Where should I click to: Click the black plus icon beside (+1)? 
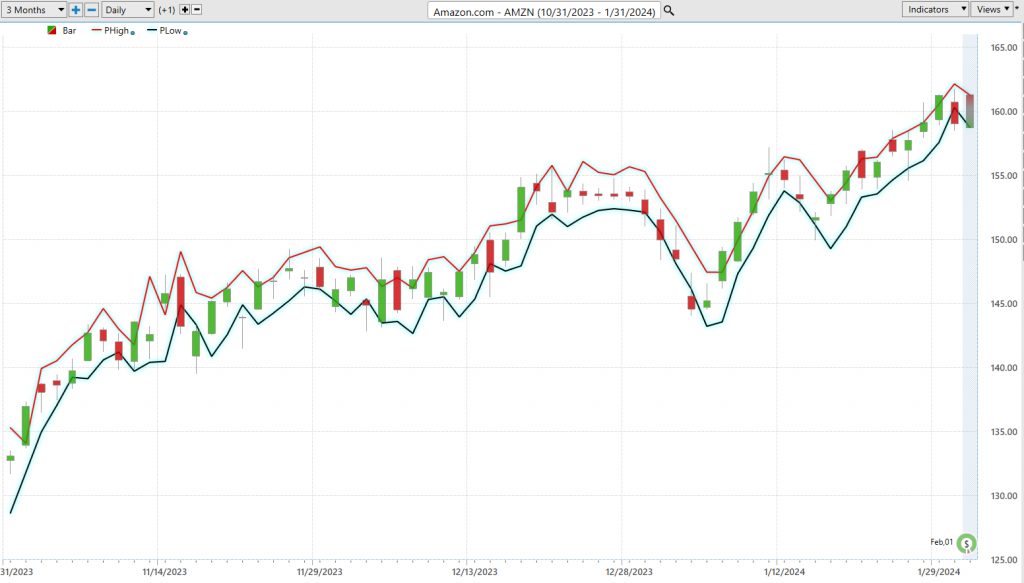(185, 10)
